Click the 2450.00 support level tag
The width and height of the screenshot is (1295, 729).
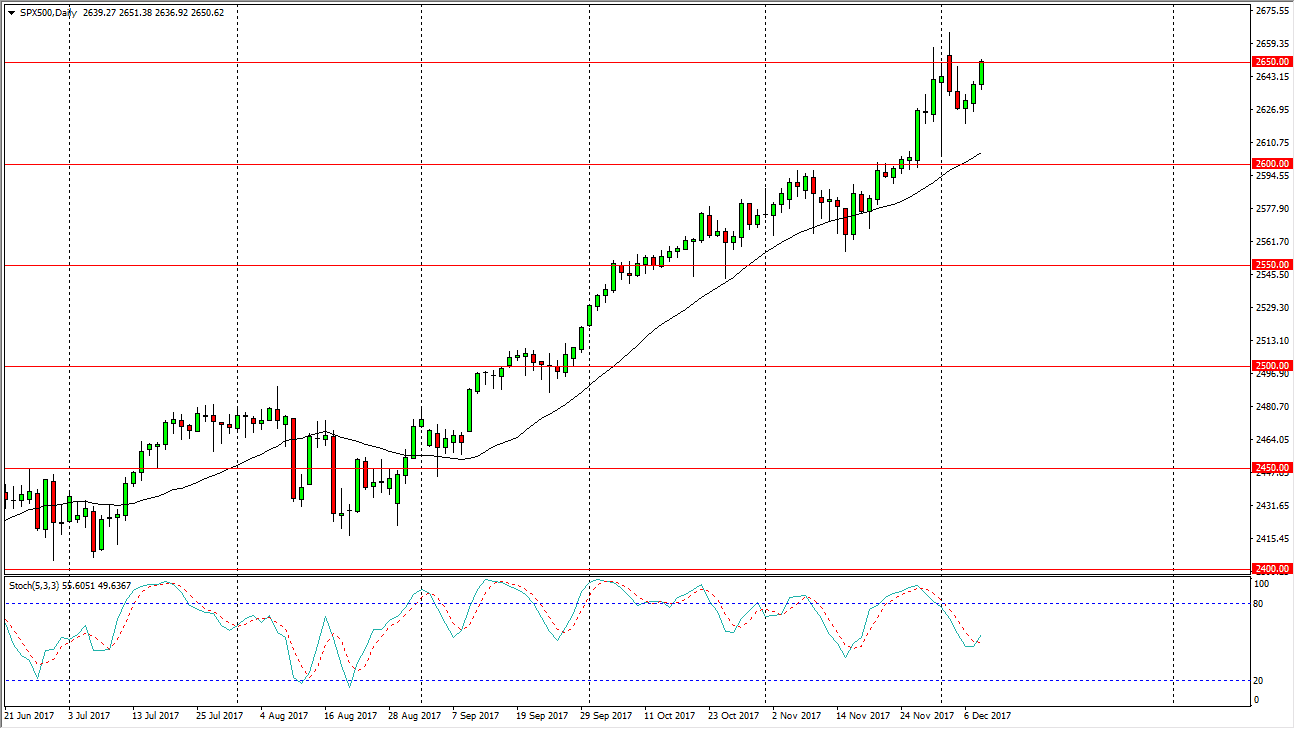pyautogui.click(x=1270, y=466)
